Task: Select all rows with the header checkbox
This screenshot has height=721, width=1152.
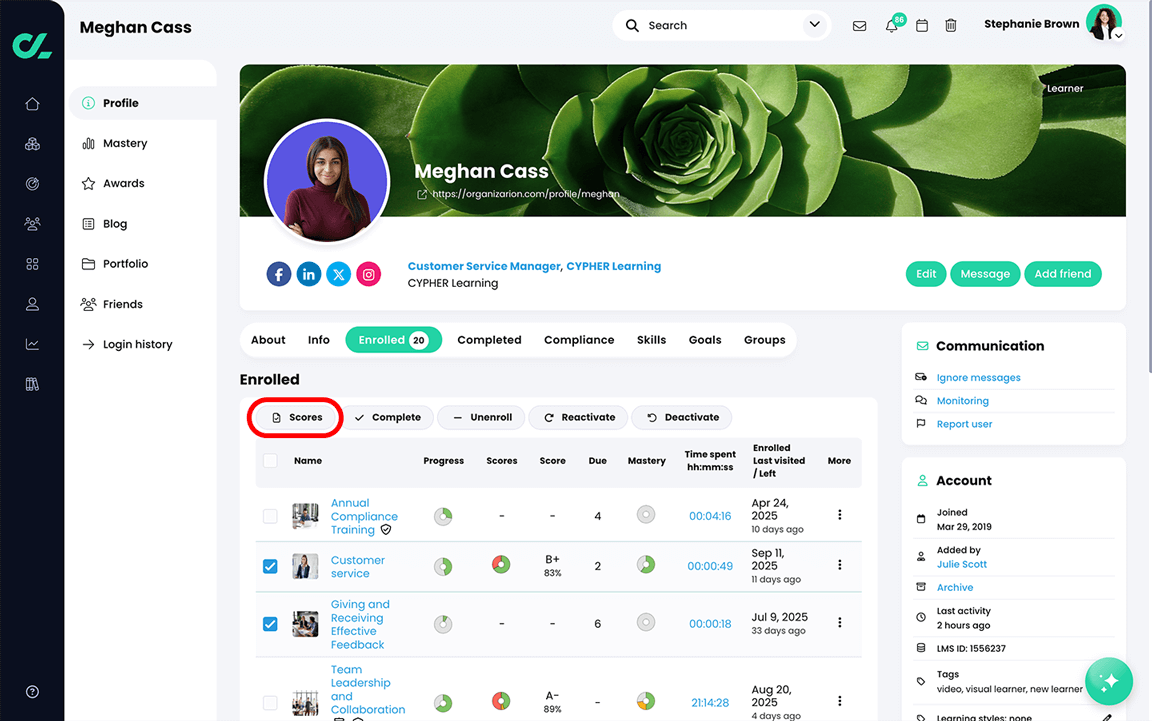Action: click(x=270, y=460)
